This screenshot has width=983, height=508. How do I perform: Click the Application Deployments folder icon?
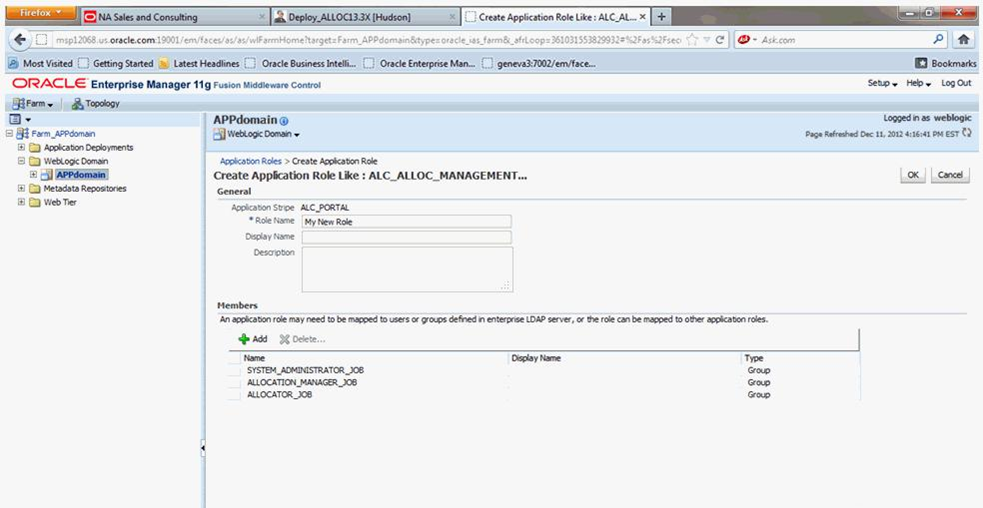pos(34,147)
